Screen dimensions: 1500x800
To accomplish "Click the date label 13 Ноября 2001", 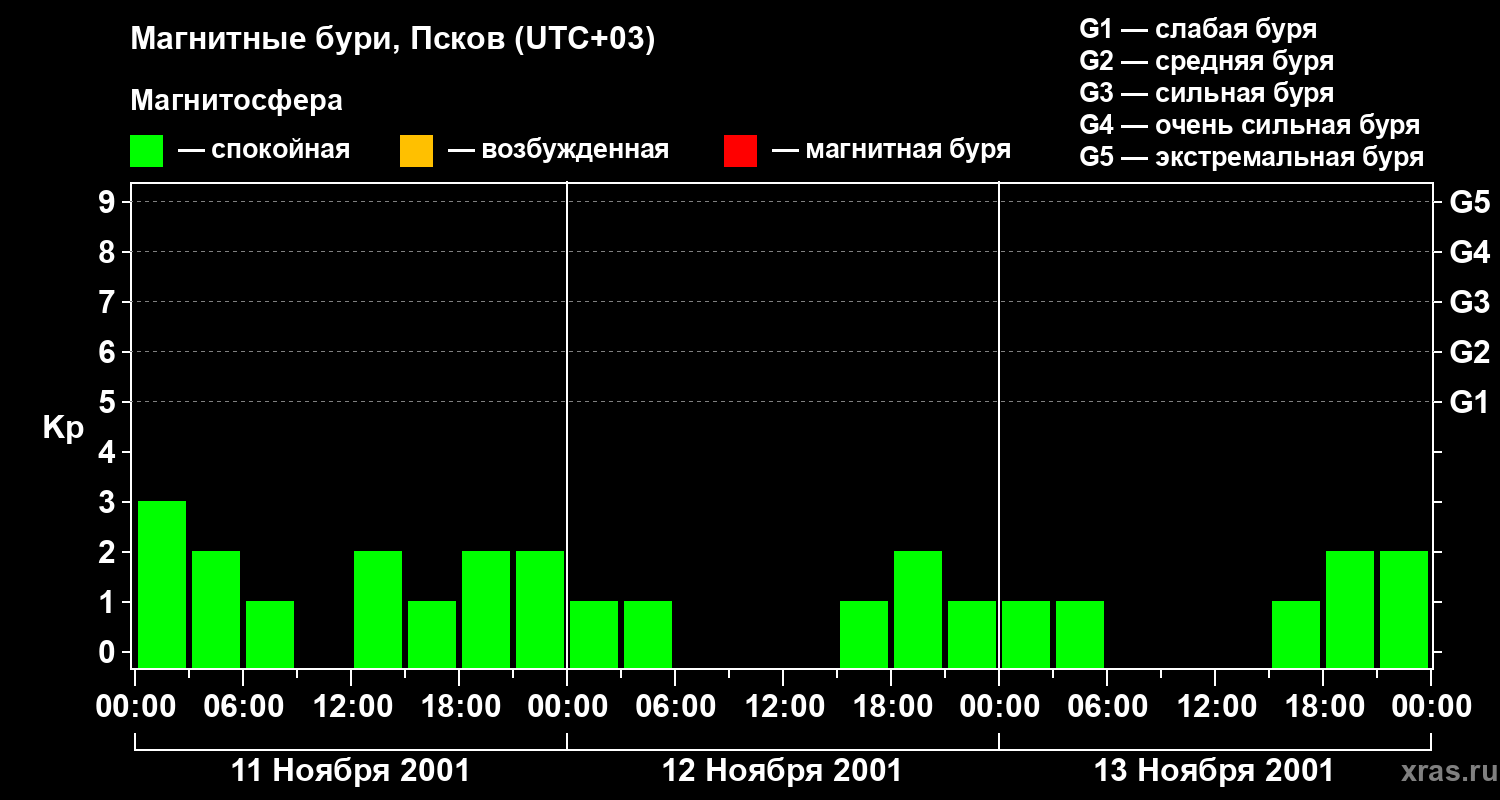I will tap(1214, 771).
